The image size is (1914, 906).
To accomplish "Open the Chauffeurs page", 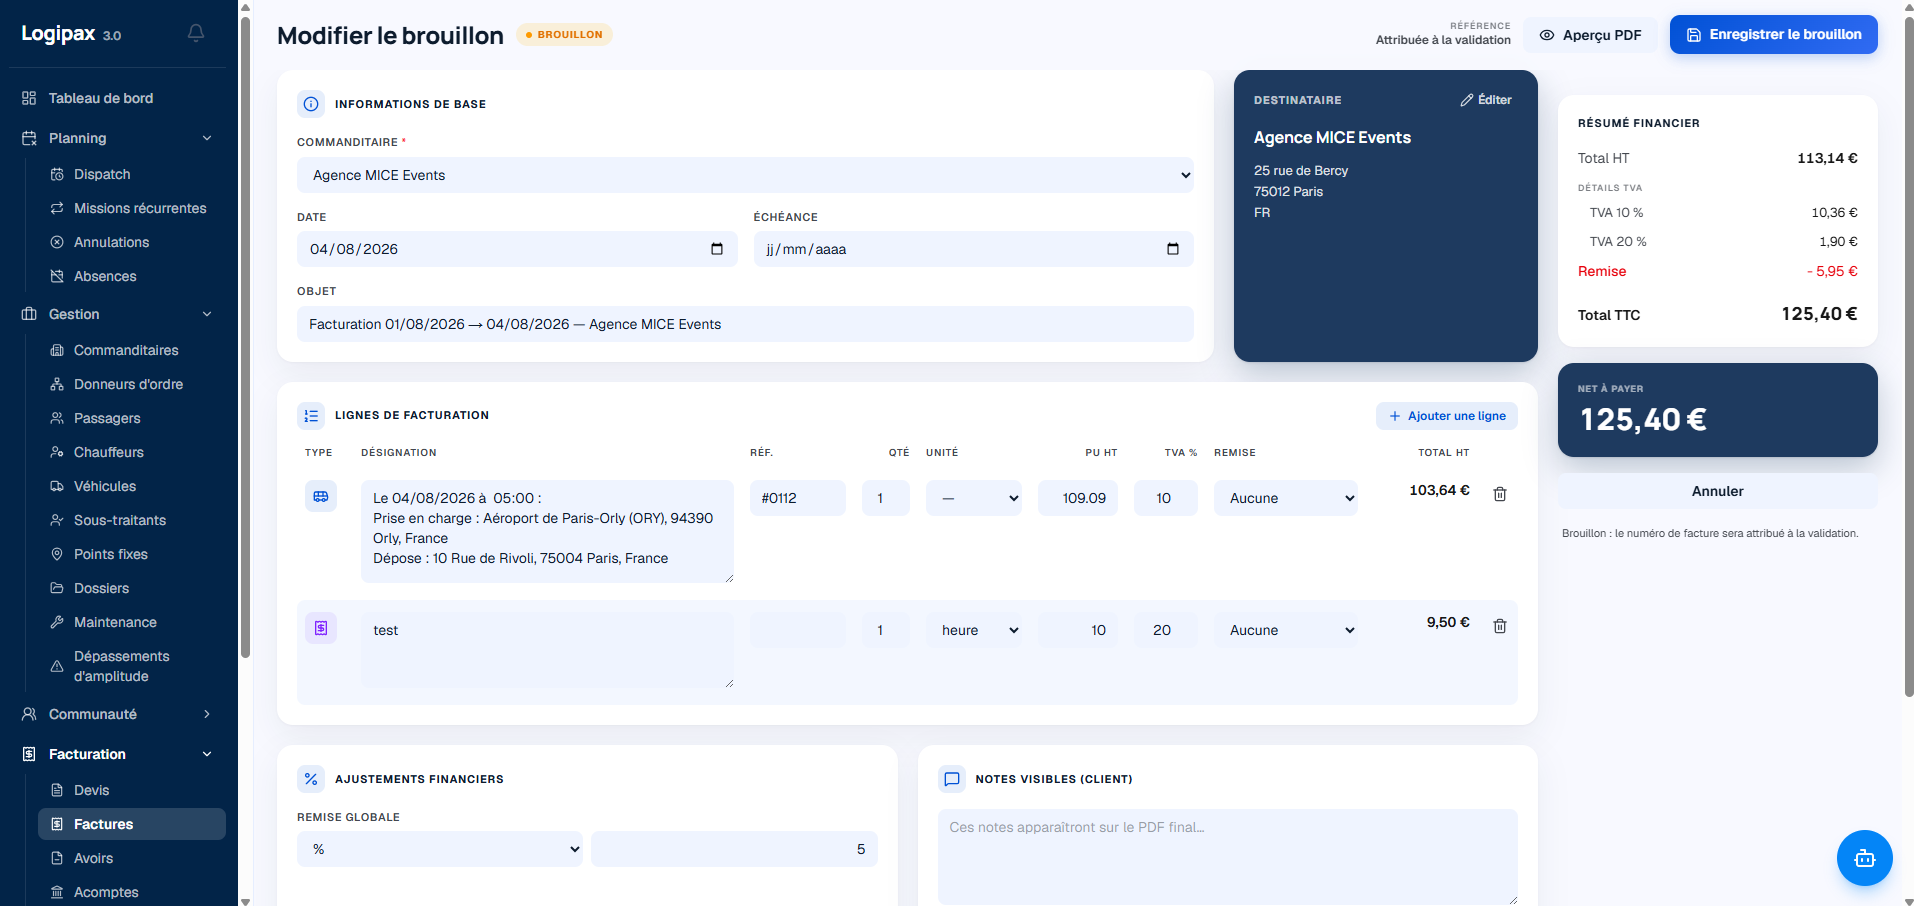I will tap(132, 452).
